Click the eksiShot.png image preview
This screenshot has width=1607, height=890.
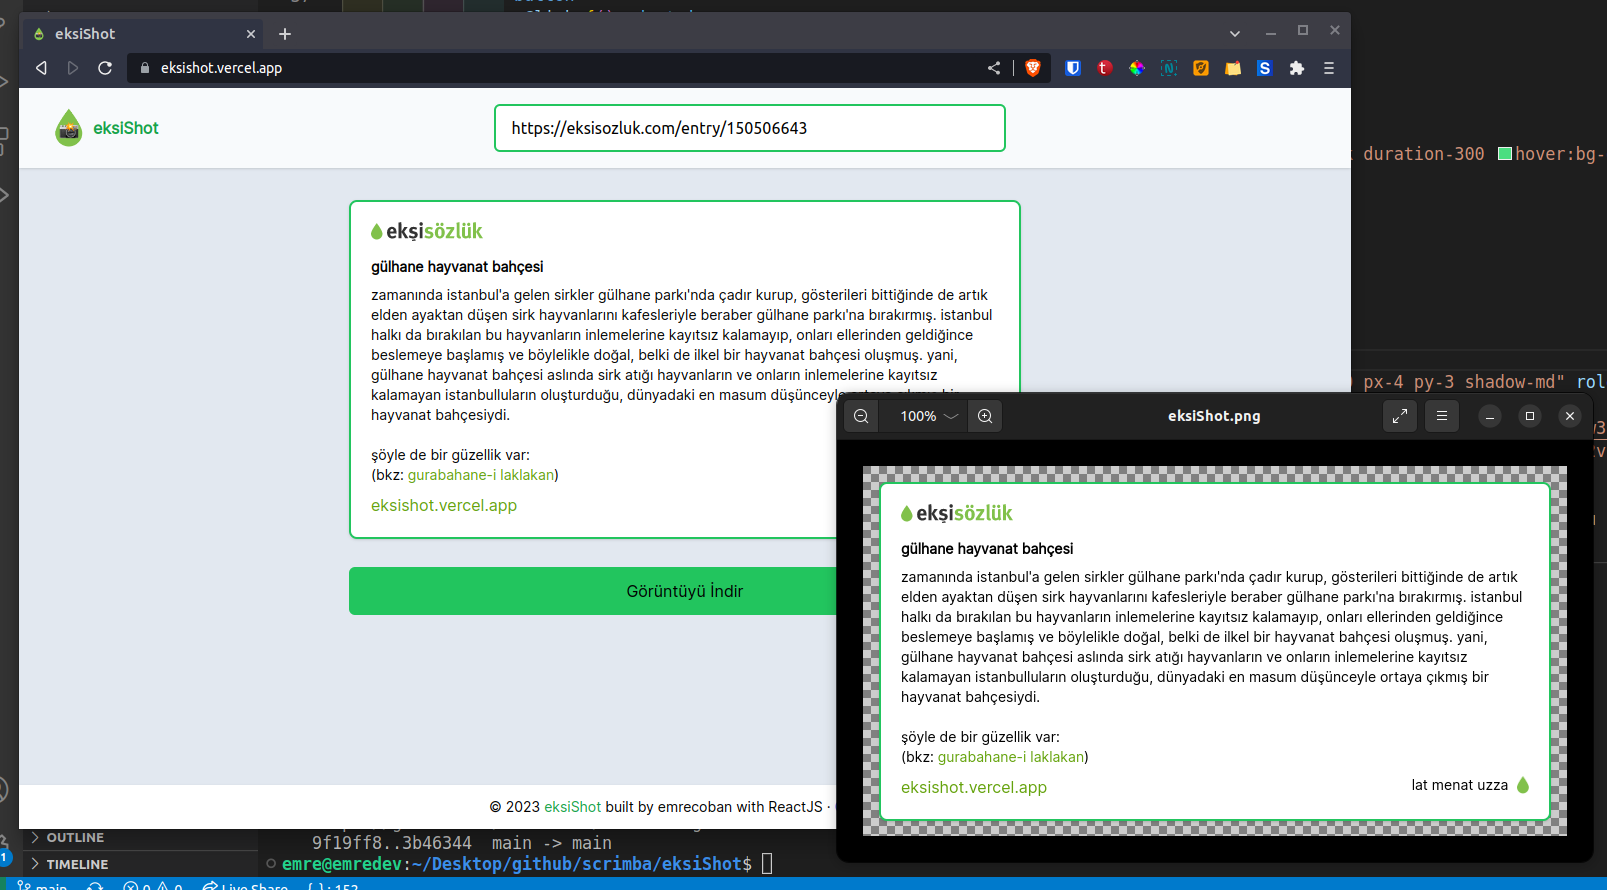pyautogui.click(x=1215, y=651)
